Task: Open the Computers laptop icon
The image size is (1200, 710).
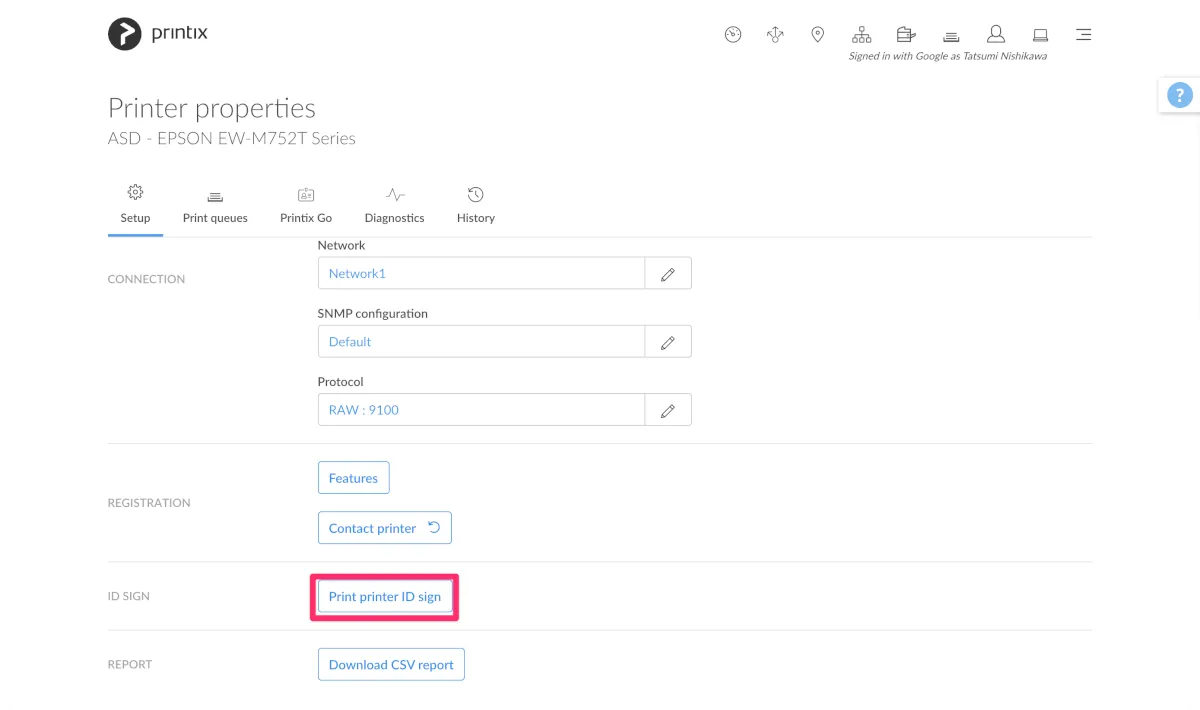Action: [x=1040, y=35]
